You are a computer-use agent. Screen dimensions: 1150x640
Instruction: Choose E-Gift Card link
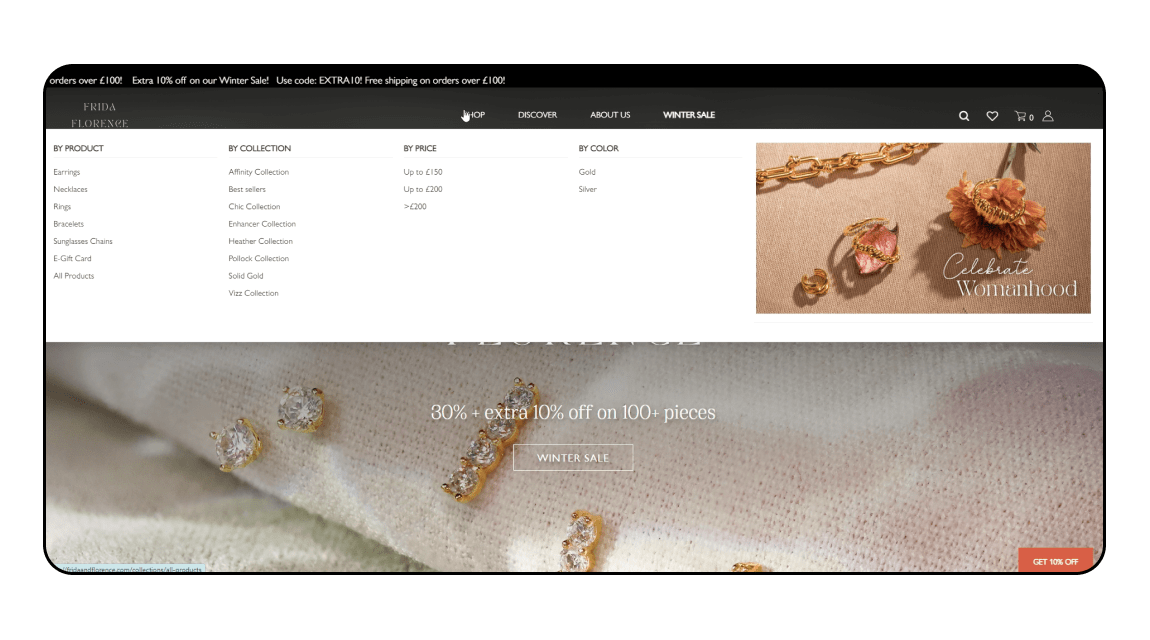coord(73,259)
